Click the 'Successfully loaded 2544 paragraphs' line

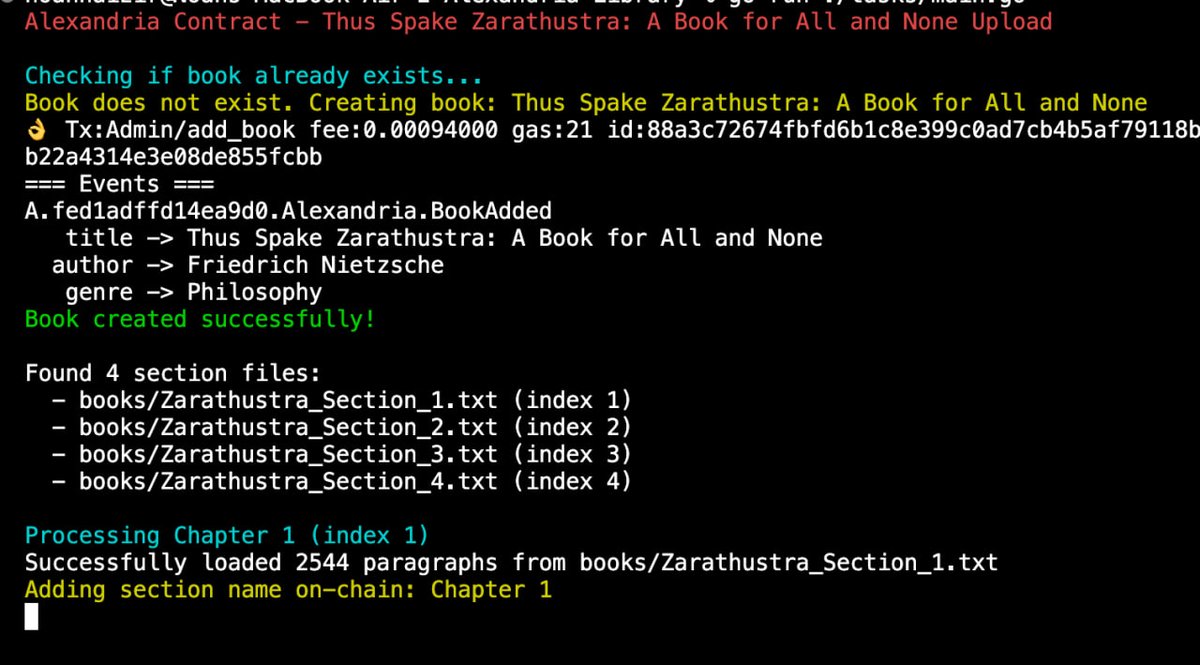pyautogui.click(x=511, y=562)
